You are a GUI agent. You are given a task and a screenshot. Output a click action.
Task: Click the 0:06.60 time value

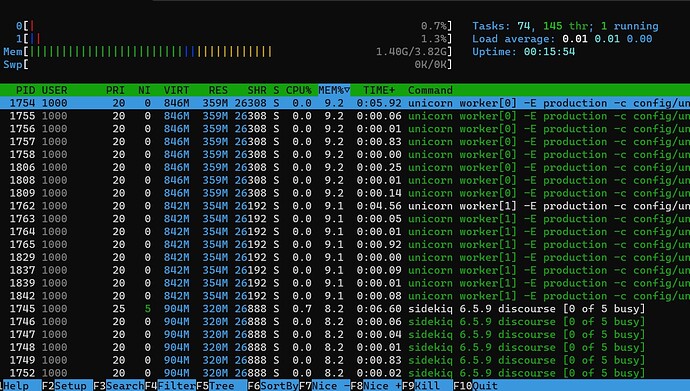[379, 309]
